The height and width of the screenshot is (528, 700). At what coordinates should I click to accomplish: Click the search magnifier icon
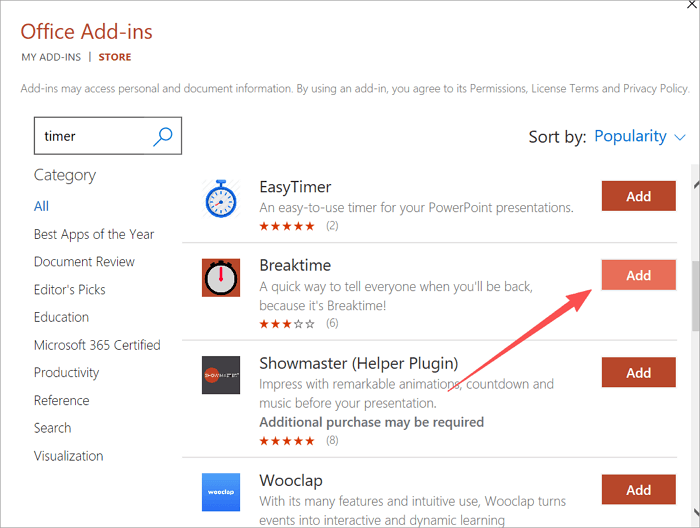pos(163,137)
